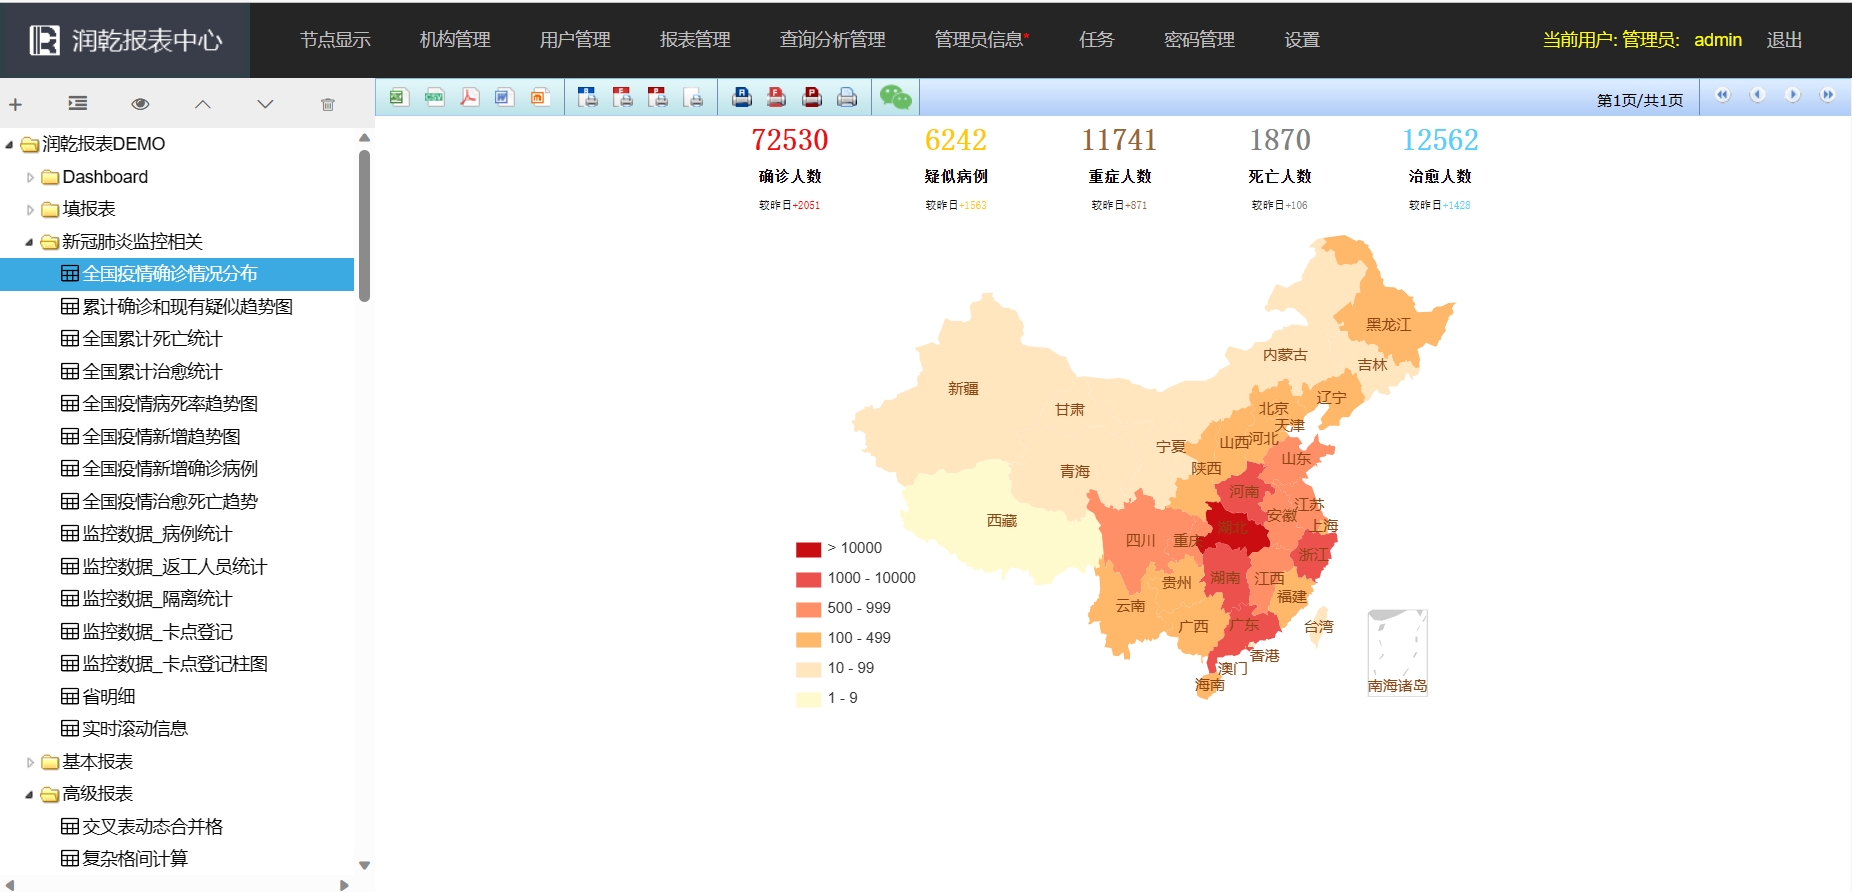Expand the 填报表 folder
The height and width of the screenshot is (892, 1852).
[x=30, y=210]
